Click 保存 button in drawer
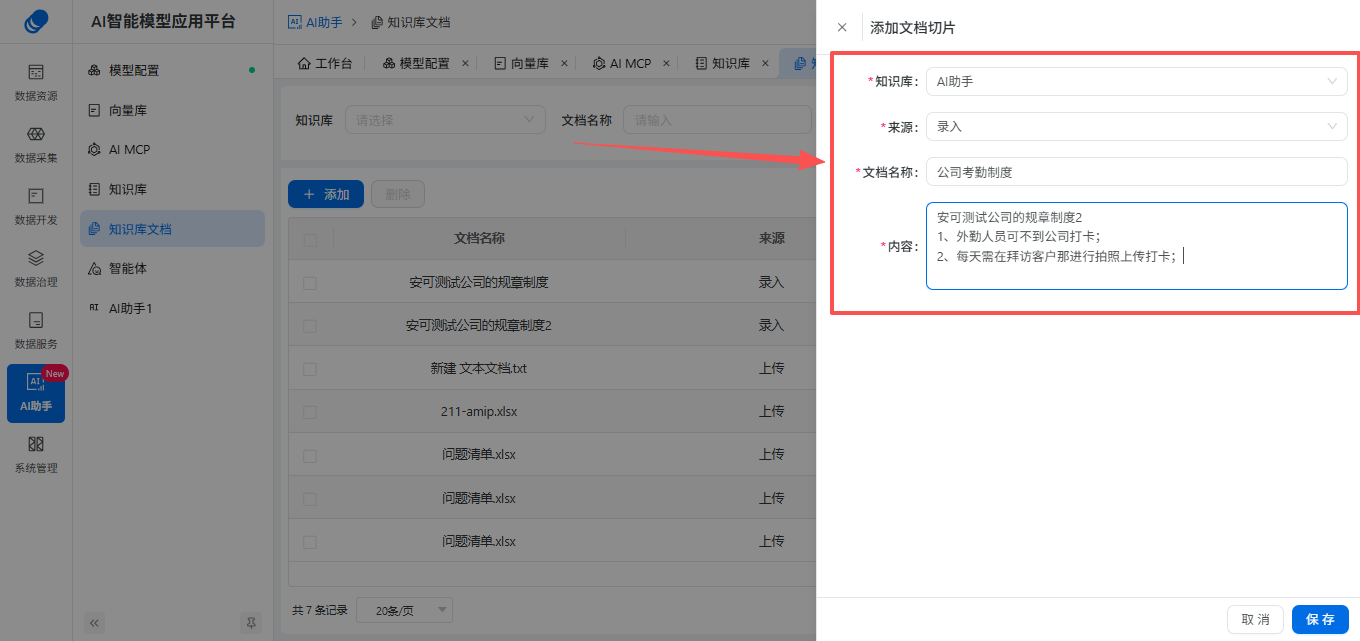1360x641 pixels. pyautogui.click(x=1320, y=619)
